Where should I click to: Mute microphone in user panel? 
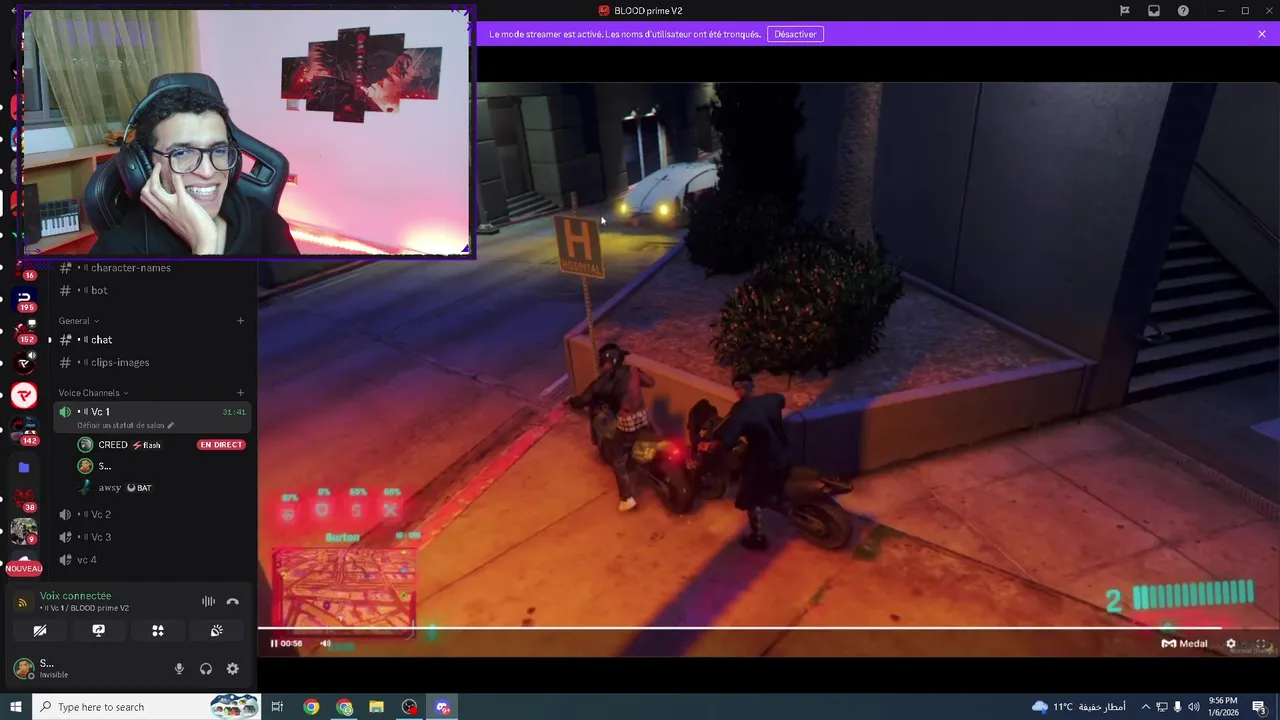point(179,669)
